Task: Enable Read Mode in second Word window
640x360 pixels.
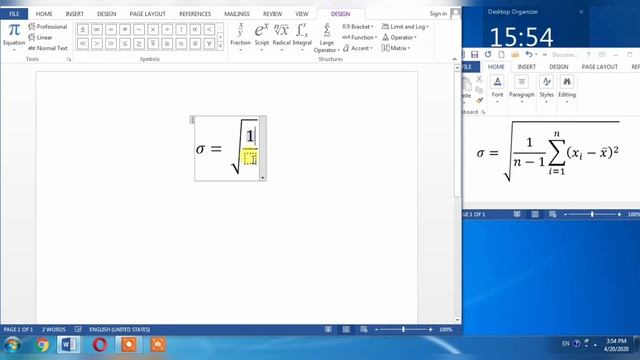Action: coord(517,214)
